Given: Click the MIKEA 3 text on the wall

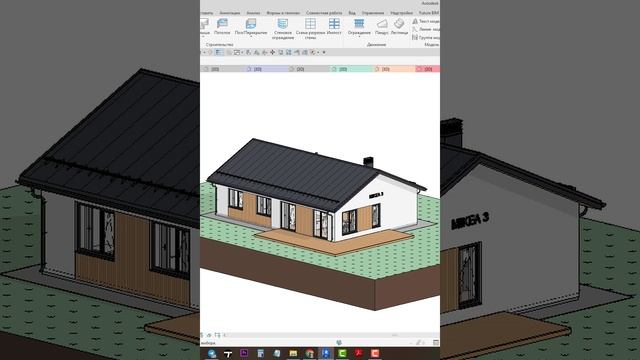Looking at the screenshot, I should [376, 196].
